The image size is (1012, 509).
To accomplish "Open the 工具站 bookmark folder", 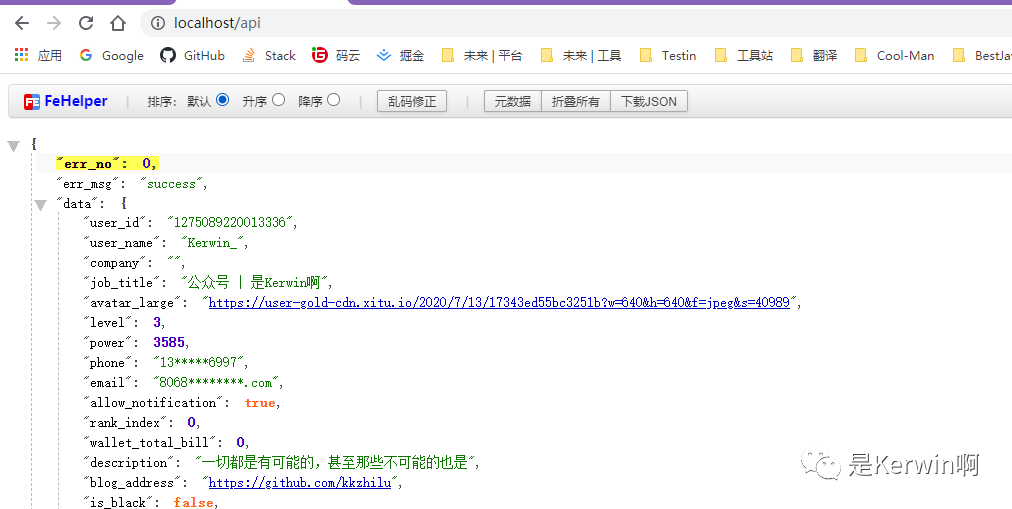I will (744, 55).
